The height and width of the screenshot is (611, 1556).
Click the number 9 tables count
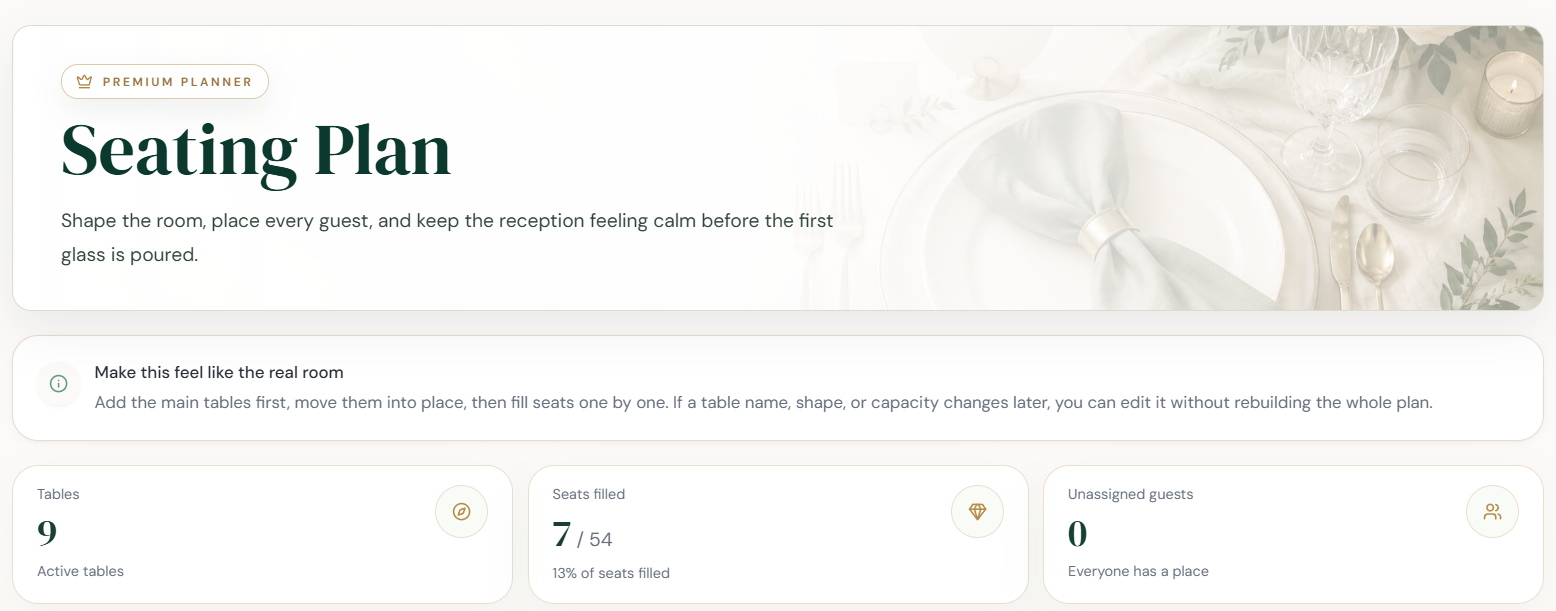47,533
